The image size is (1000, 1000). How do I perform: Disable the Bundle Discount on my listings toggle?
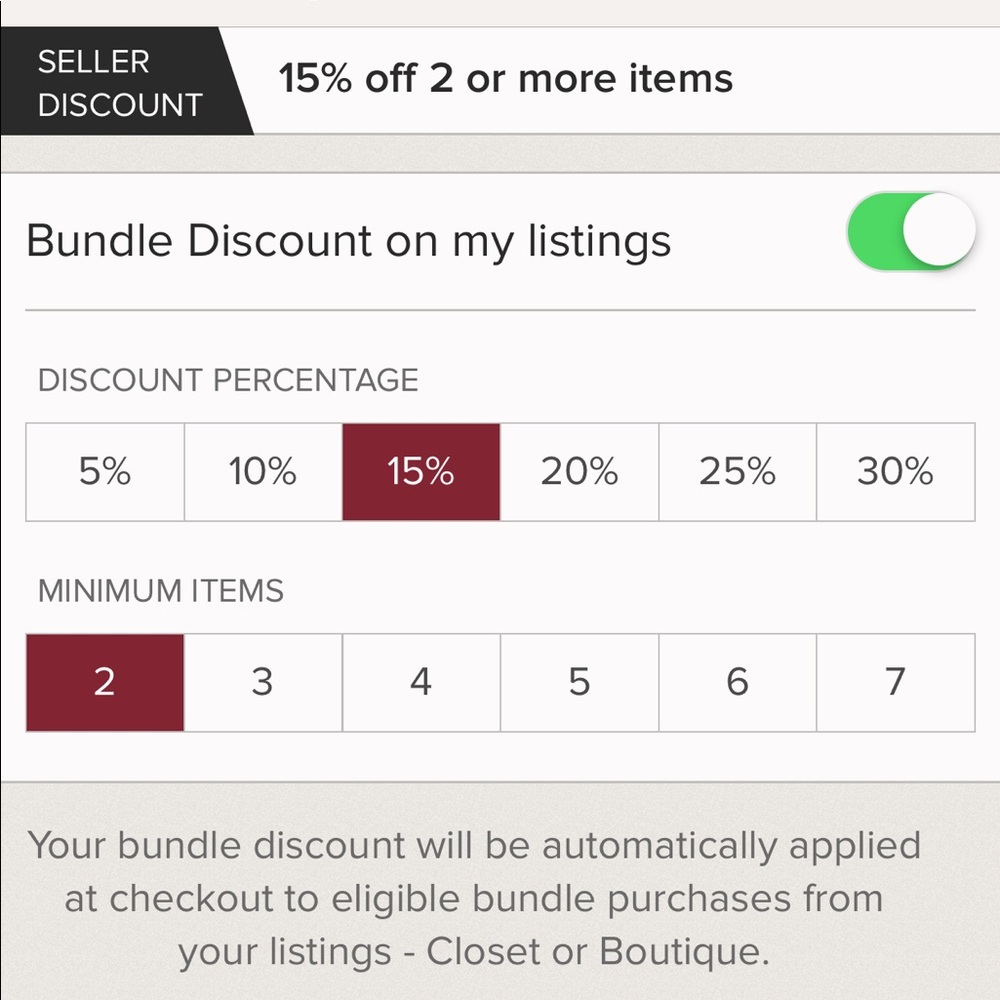point(910,230)
